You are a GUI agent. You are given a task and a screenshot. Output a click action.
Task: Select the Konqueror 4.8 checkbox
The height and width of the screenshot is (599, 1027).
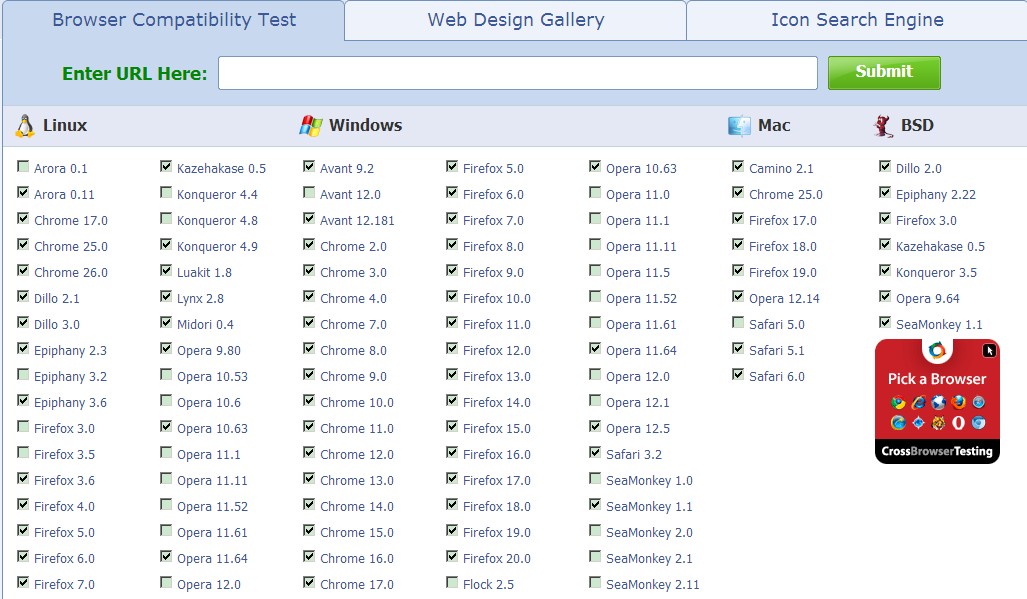[166, 219]
